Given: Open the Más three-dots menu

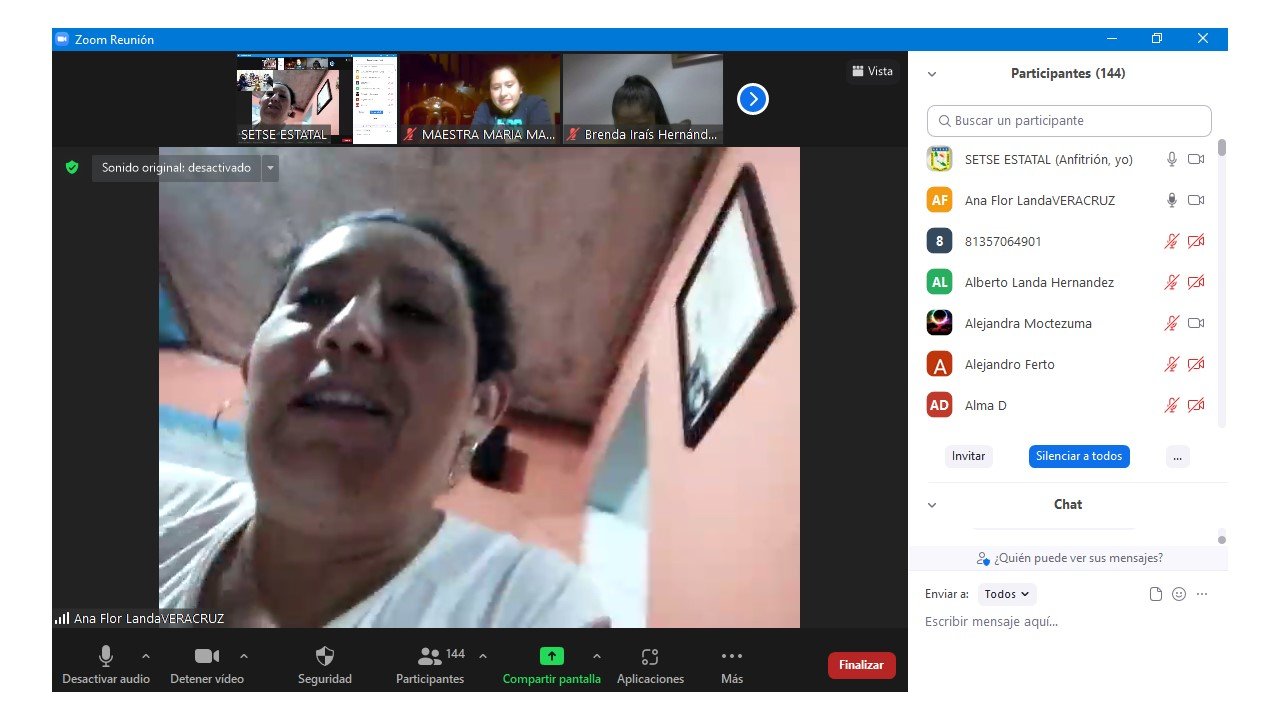Looking at the screenshot, I should click(732, 657).
